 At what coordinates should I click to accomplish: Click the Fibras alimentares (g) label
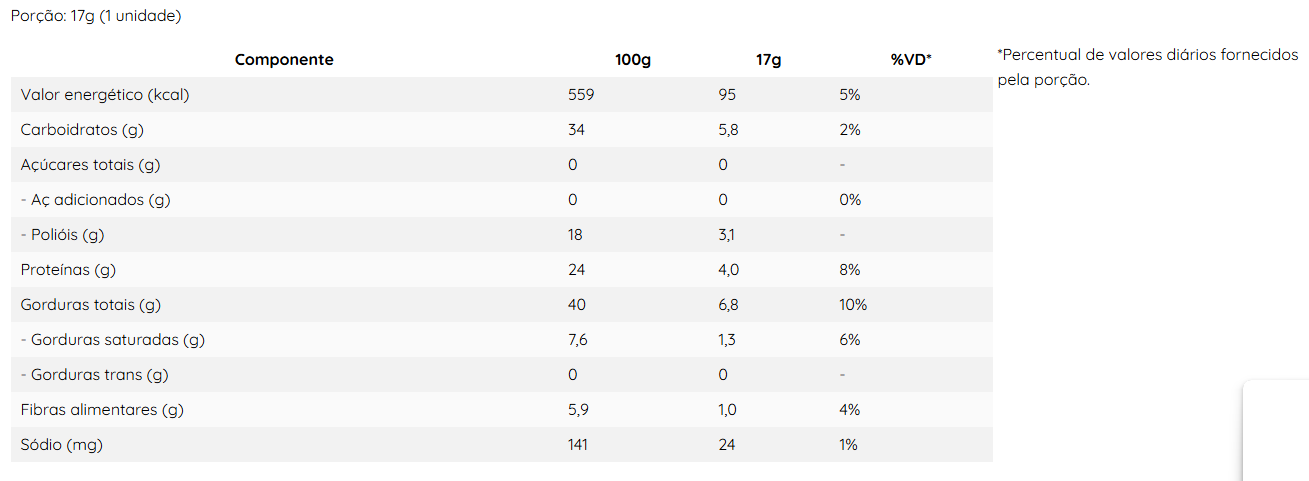pyautogui.click(x=102, y=410)
